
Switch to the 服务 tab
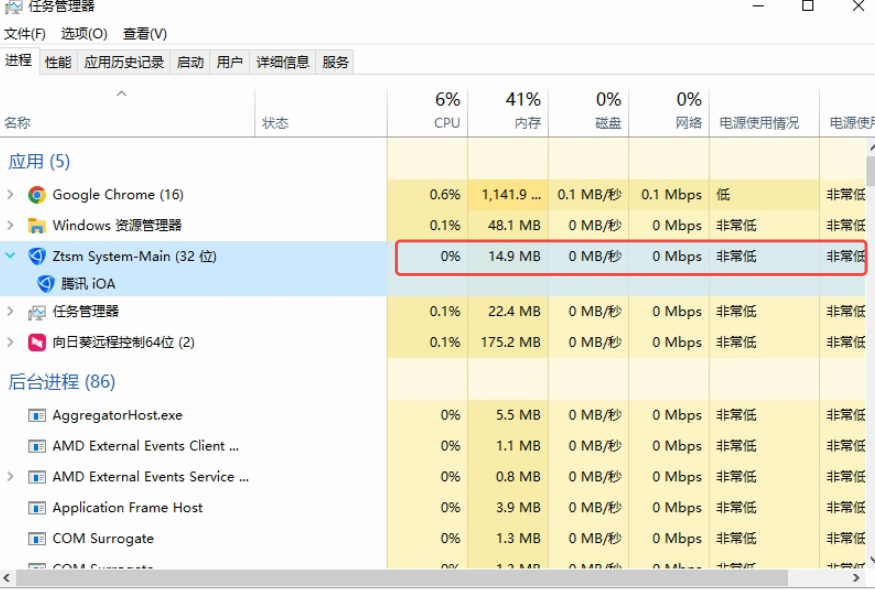click(x=335, y=62)
